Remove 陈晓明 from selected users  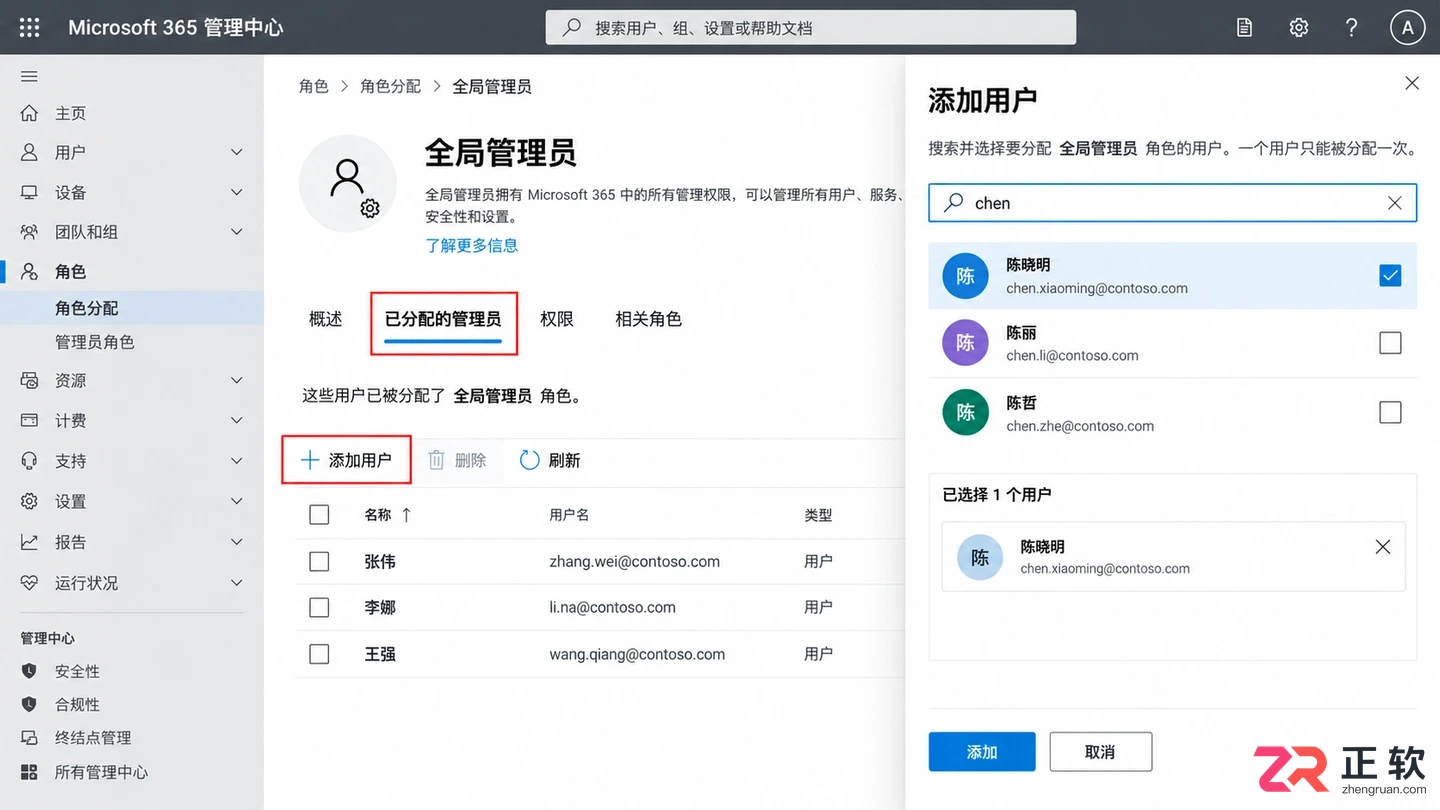(x=1383, y=547)
